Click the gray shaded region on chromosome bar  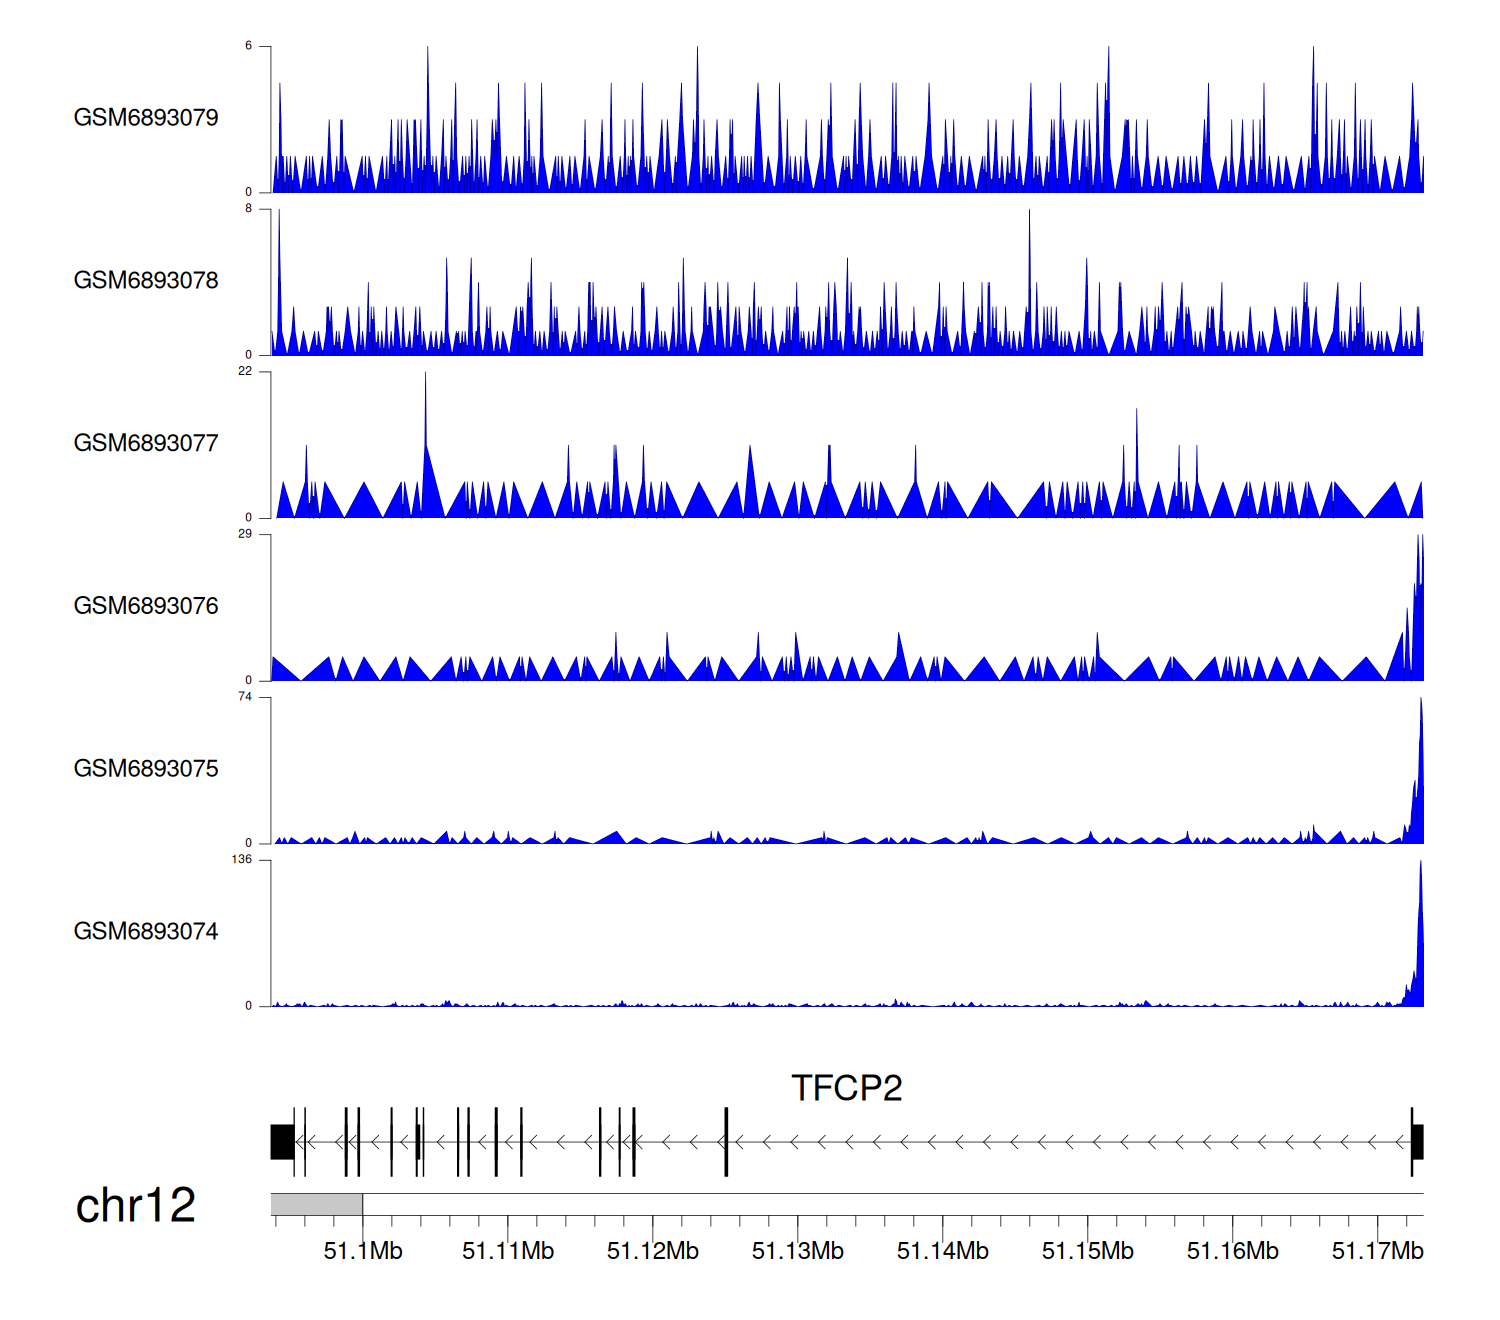316,1204
